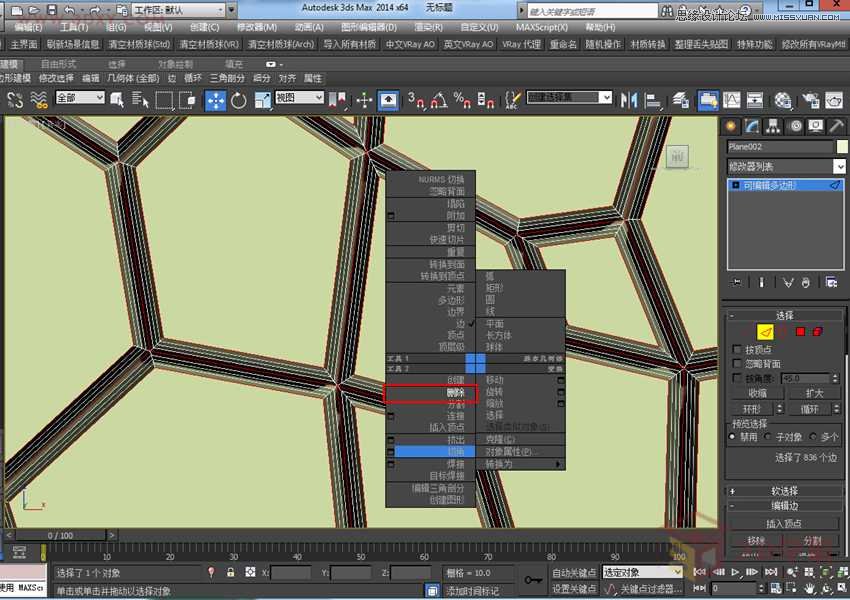Click the 插入顶点 button in panel
The width and height of the screenshot is (850, 600).
[784, 524]
